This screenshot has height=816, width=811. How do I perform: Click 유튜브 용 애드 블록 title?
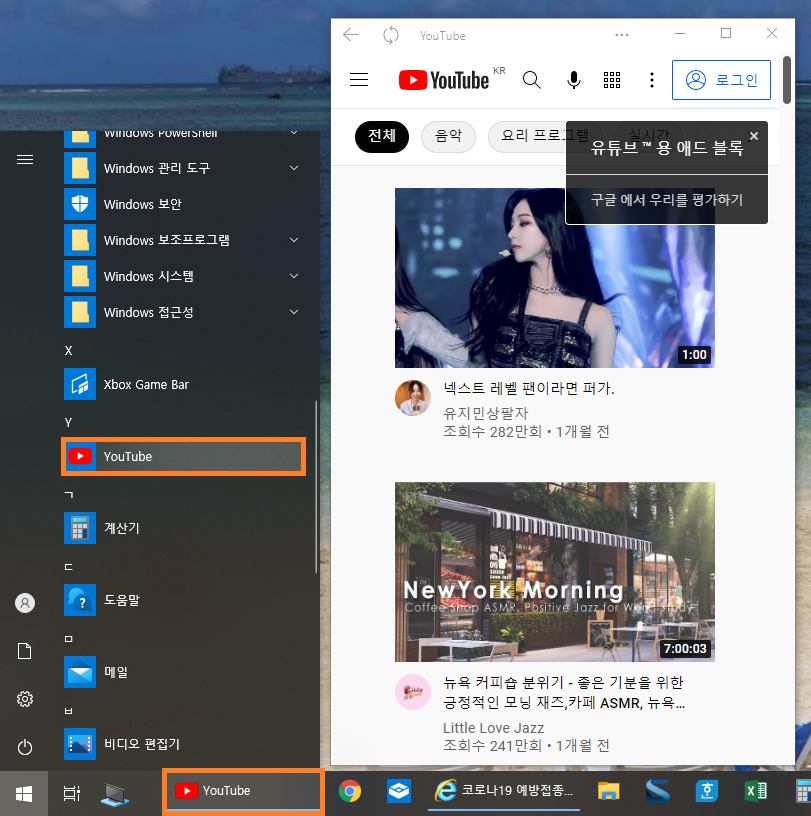(x=666, y=148)
